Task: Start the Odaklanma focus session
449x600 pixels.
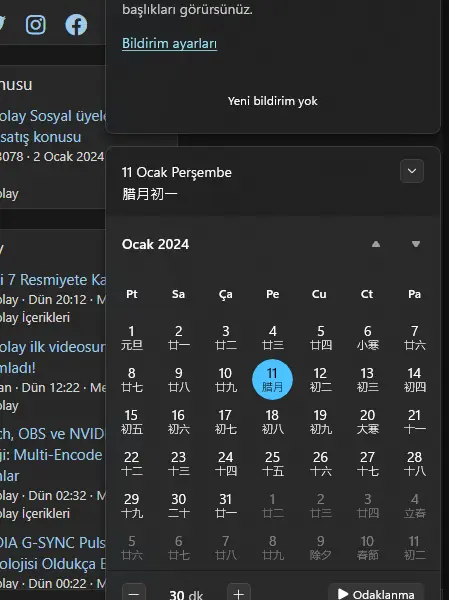Action: 376,593
